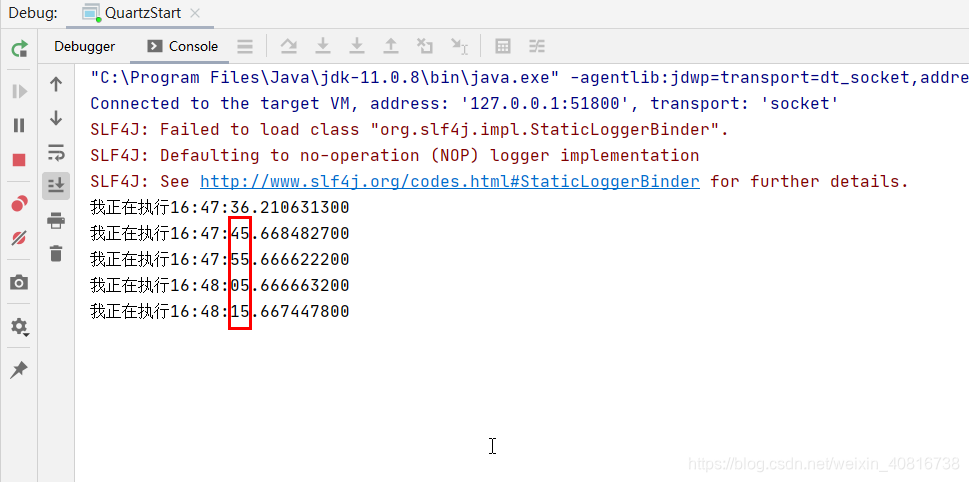This screenshot has width=969, height=482.
Task: Pause the program with the pause icon
Action: click(19, 125)
